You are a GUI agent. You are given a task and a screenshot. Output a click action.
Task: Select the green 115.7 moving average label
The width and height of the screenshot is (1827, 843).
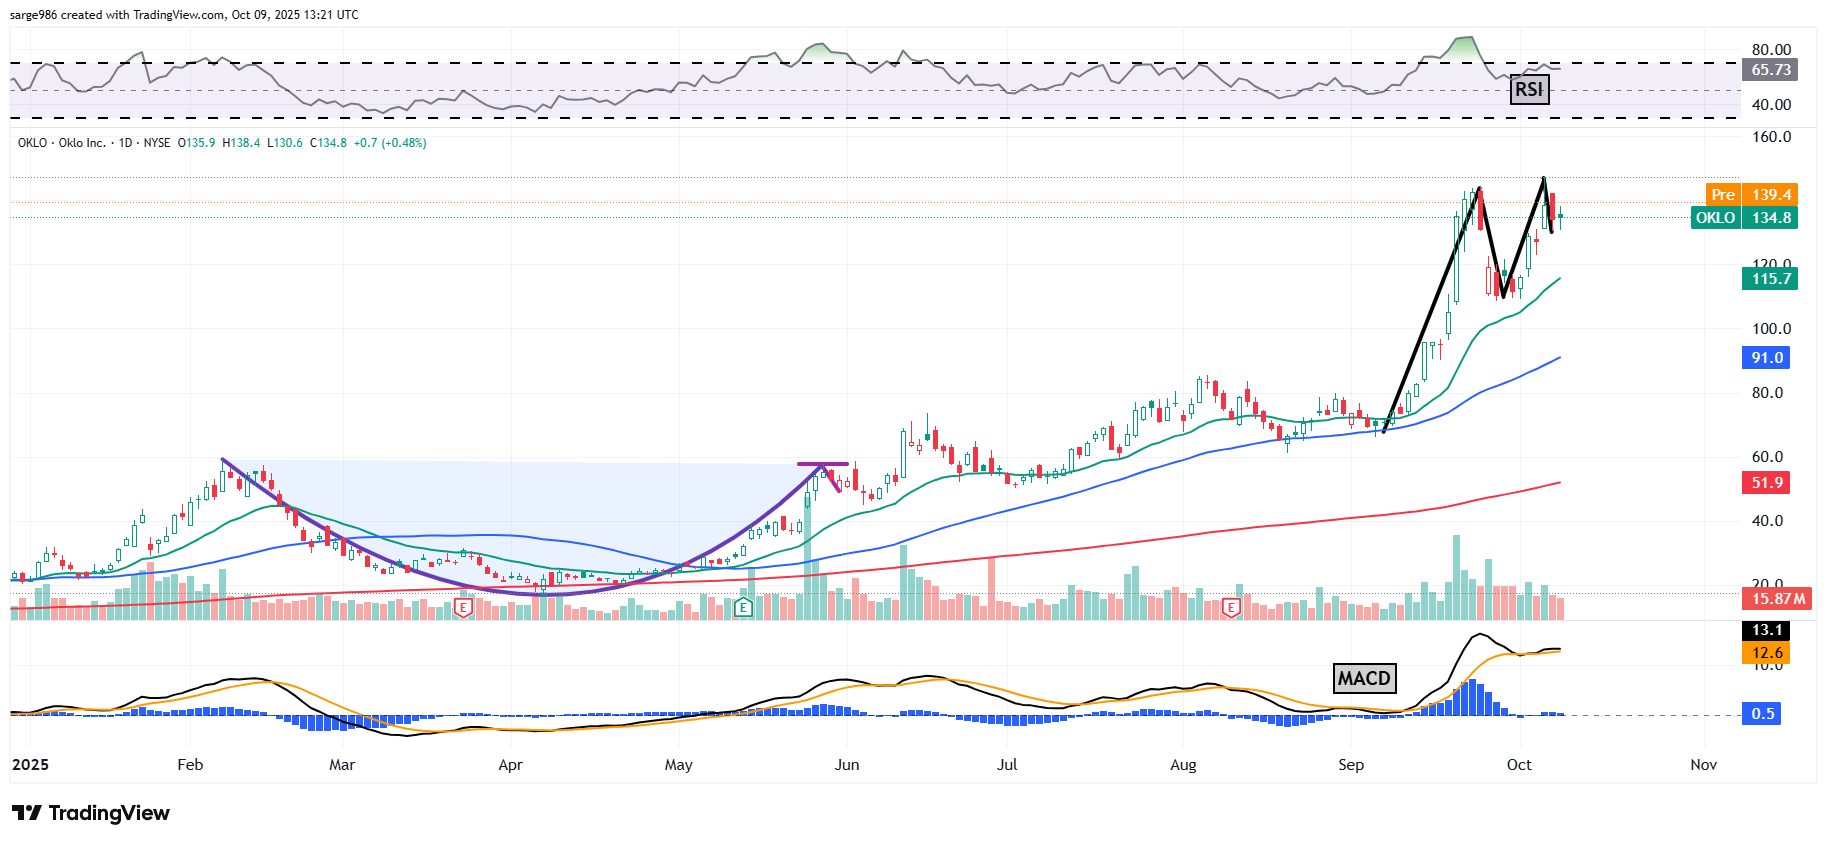(x=1769, y=279)
